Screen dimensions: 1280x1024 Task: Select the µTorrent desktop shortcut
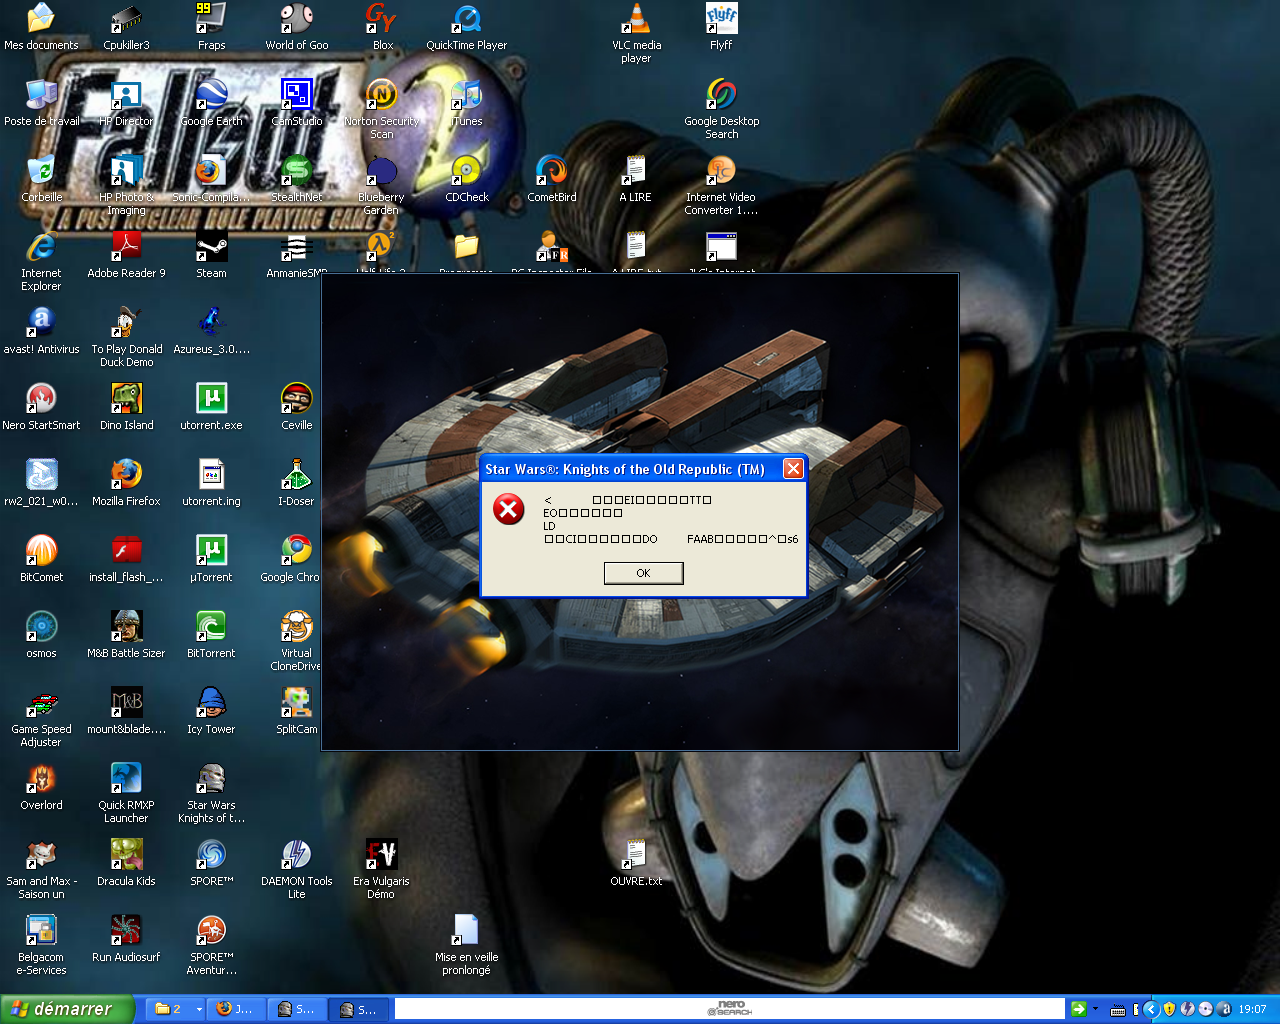(211, 559)
